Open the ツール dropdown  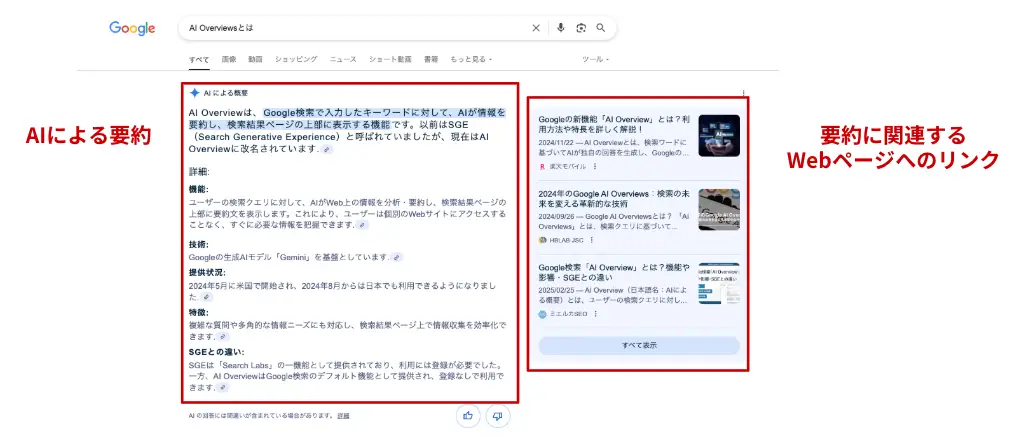click(593, 59)
